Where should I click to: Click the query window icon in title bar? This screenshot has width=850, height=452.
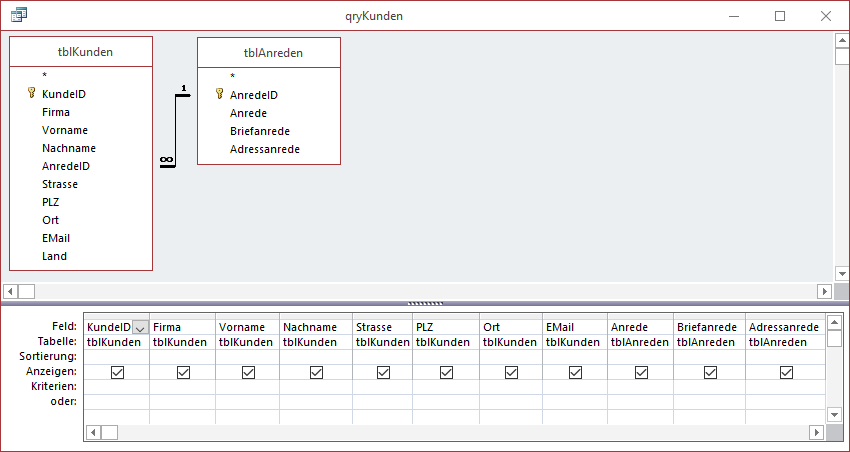(18, 16)
